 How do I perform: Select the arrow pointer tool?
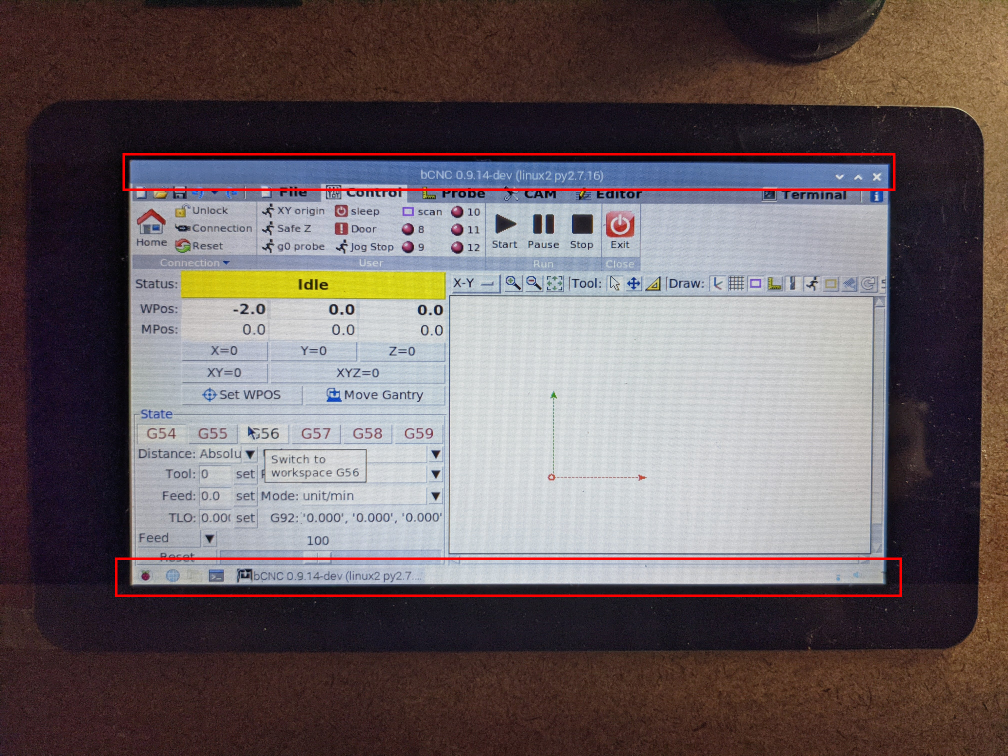pyautogui.click(x=615, y=284)
